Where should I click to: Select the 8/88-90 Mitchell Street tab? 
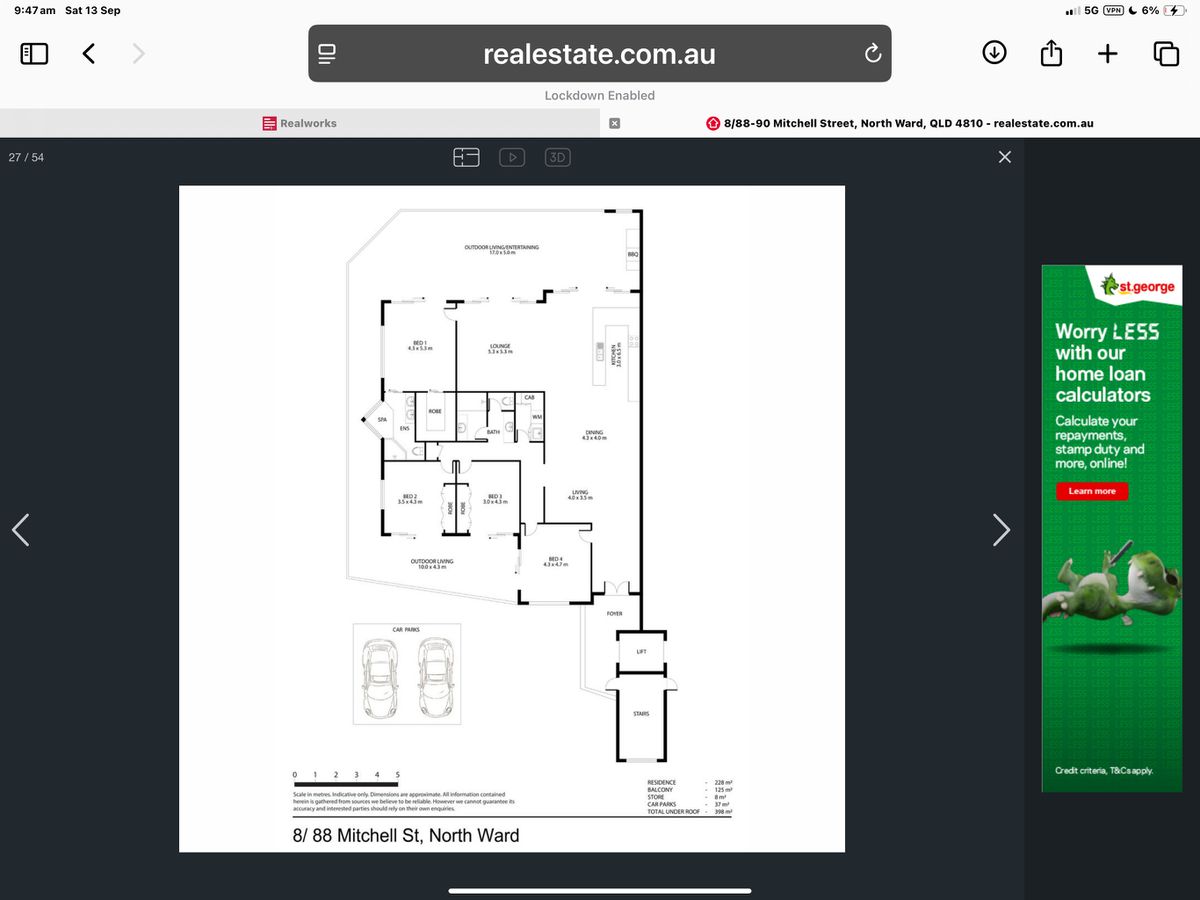point(900,123)
